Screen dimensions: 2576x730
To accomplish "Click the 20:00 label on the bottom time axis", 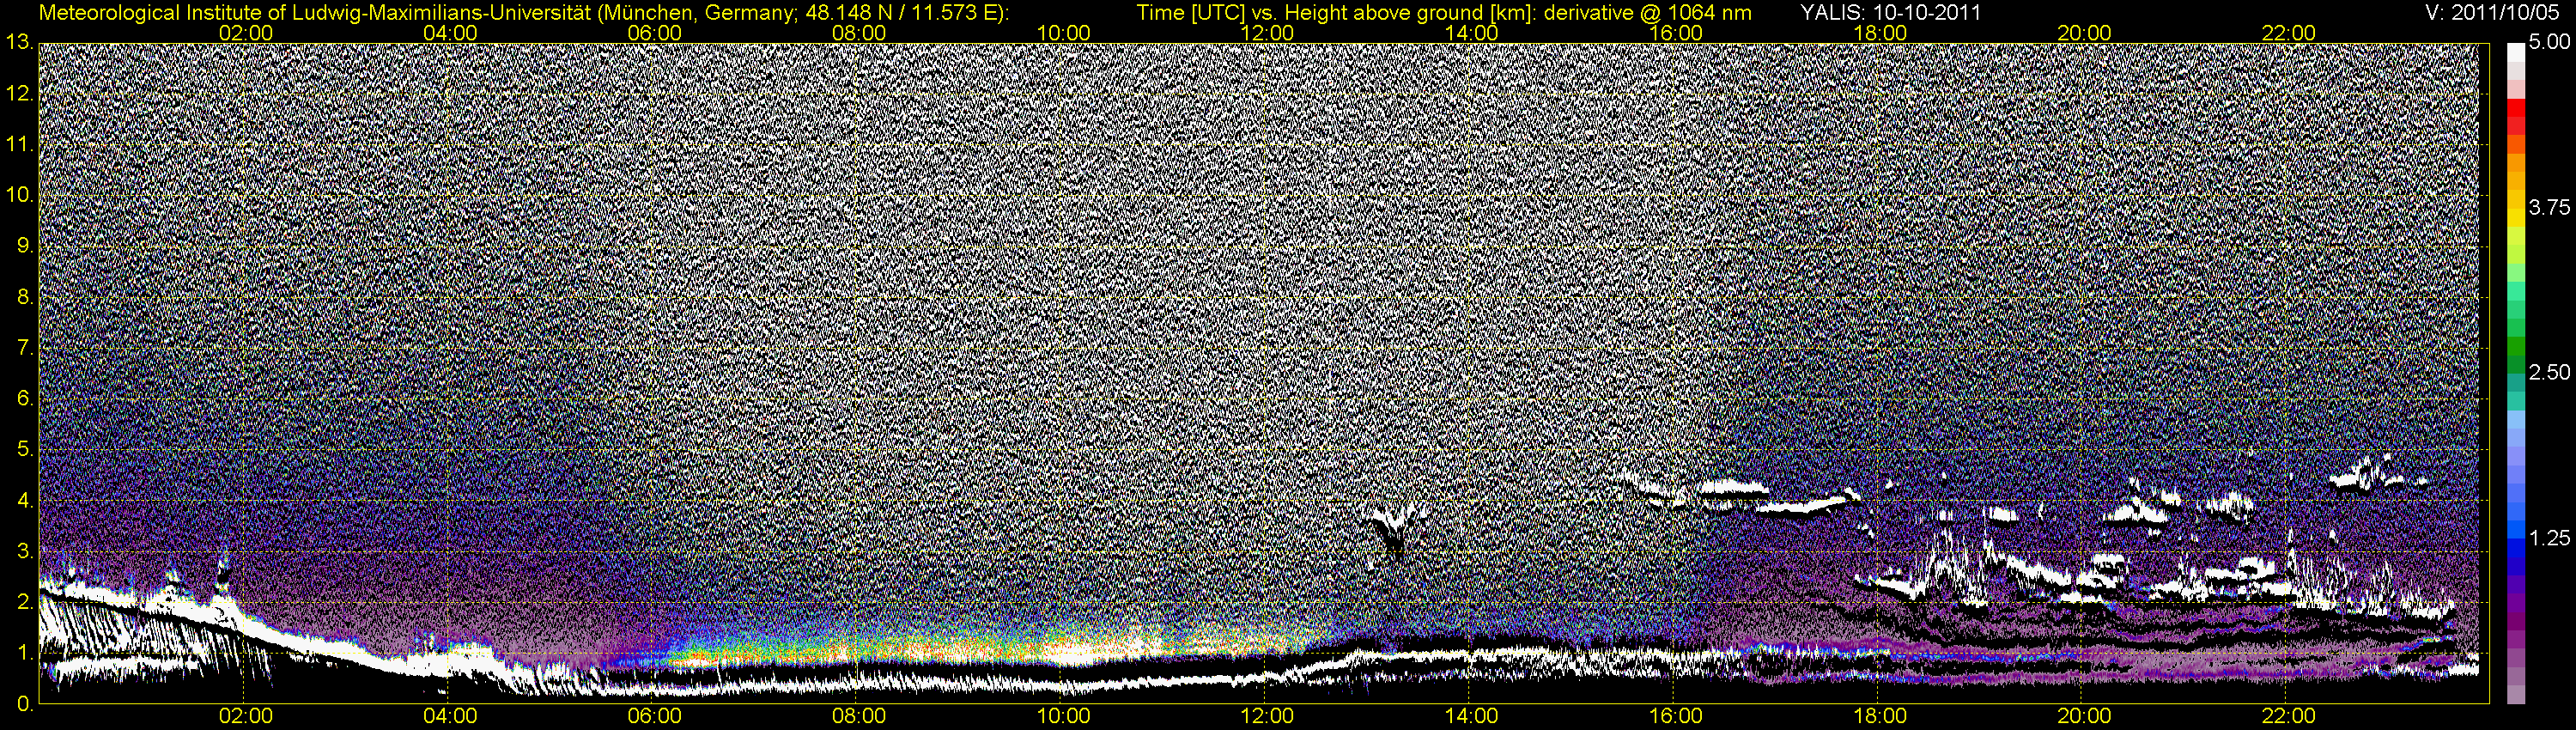I will click(2084, 716).
